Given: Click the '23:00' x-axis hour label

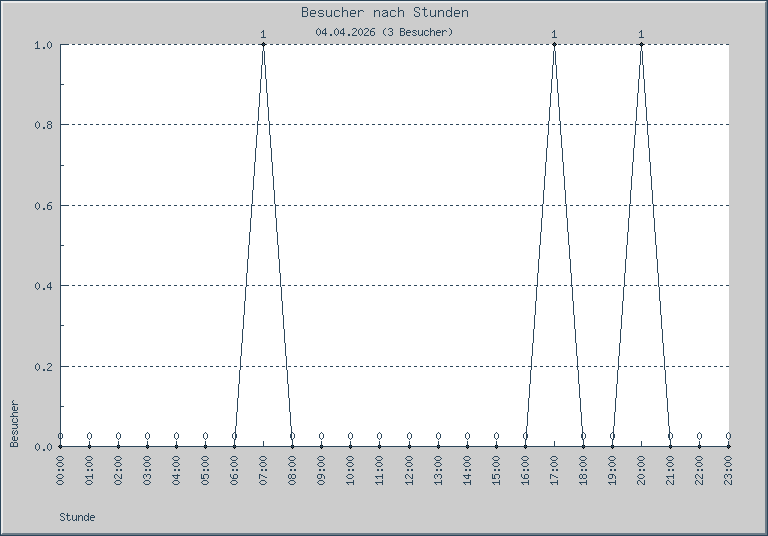Looking at the screenshot, I should (x=728, y=470).
